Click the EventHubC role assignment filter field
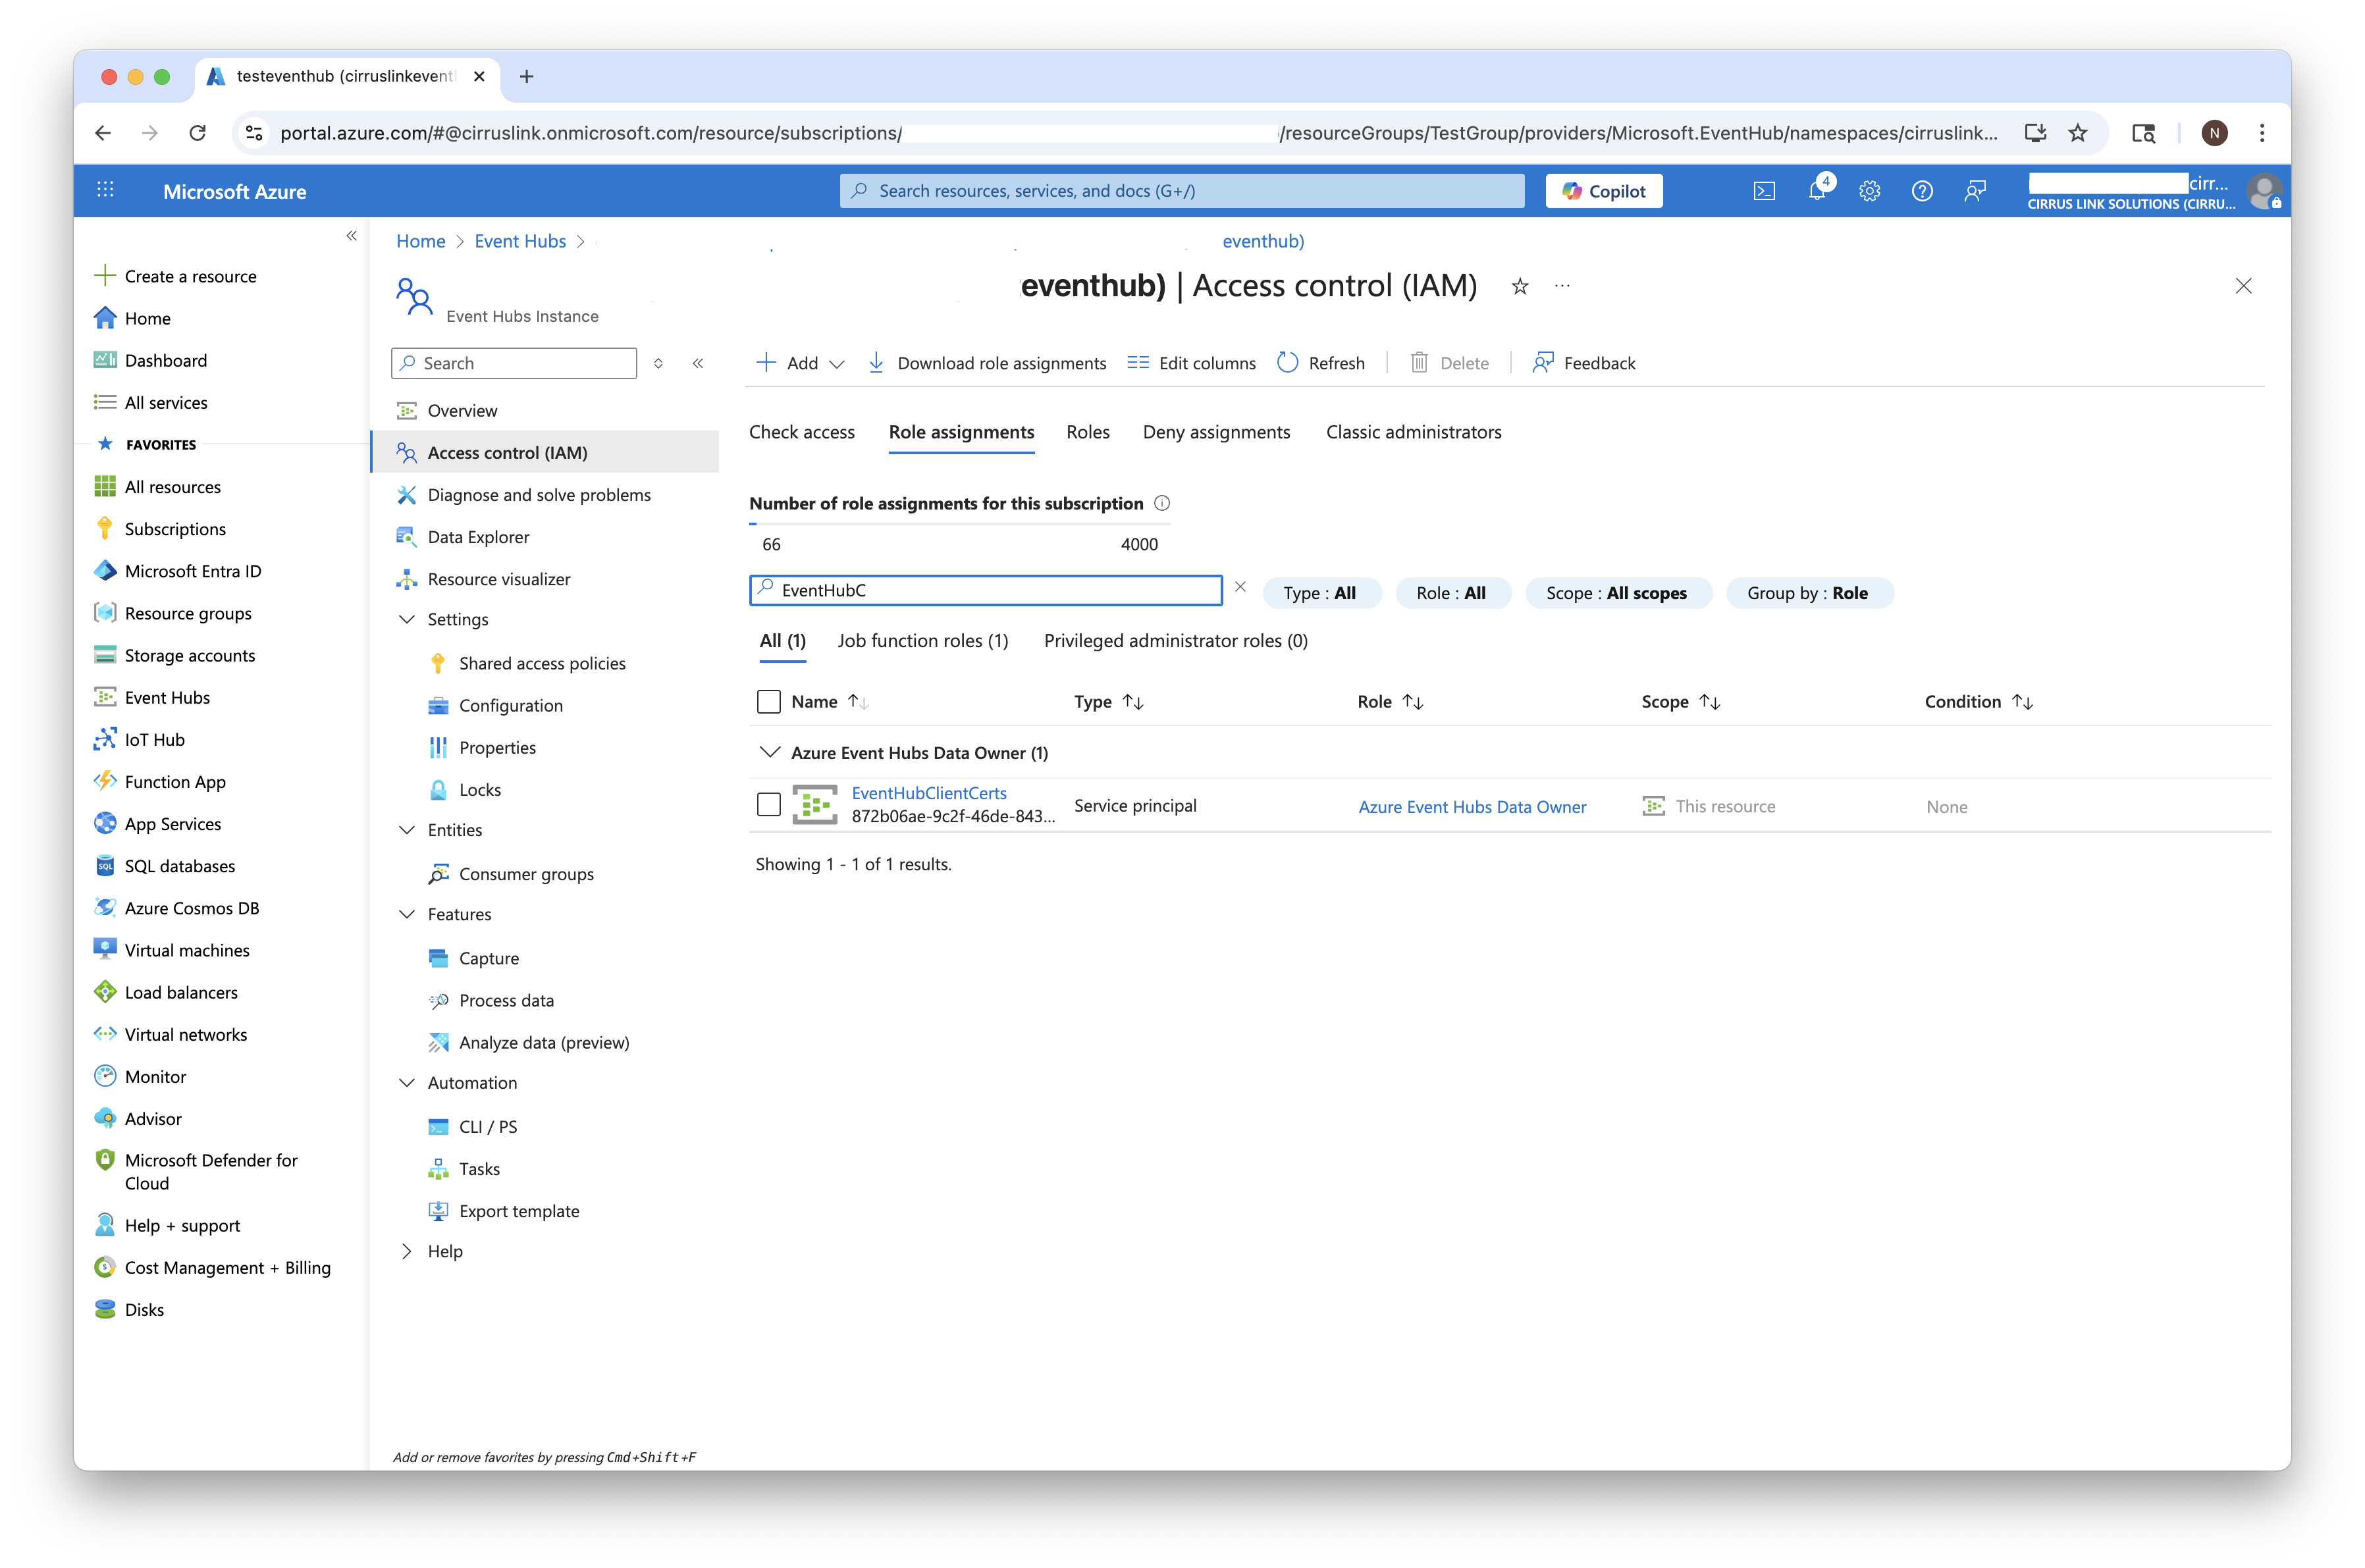Image resolution: width=2365 pixels, height=1568 pixels. [x=985, y=590]
